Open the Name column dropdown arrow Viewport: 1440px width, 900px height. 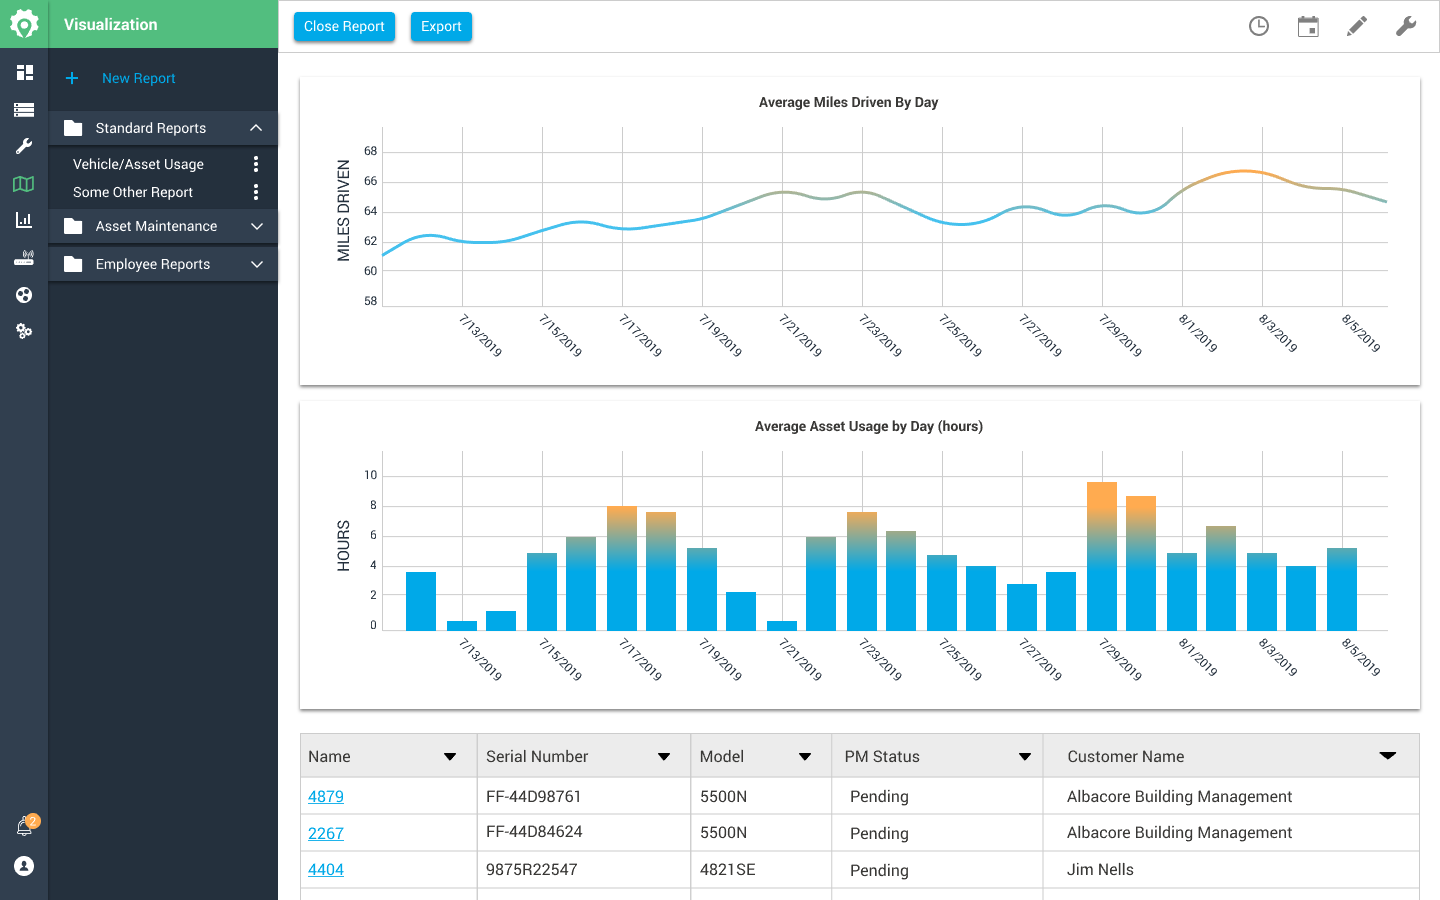[x=450, y=757]
